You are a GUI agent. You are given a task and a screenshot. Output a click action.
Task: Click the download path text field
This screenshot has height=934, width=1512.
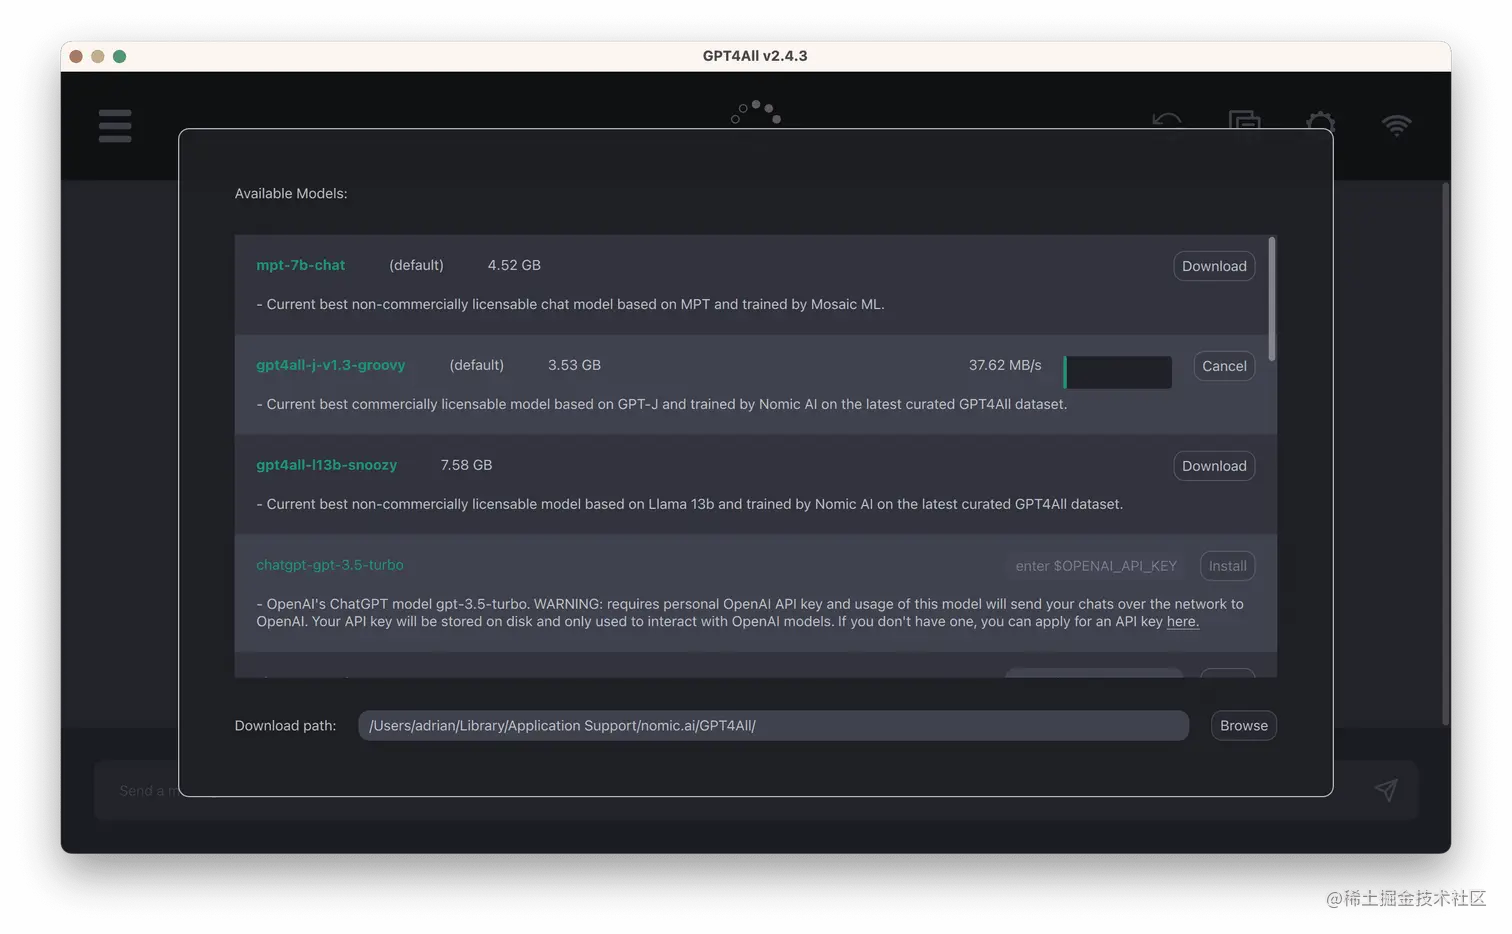point(773,726)
